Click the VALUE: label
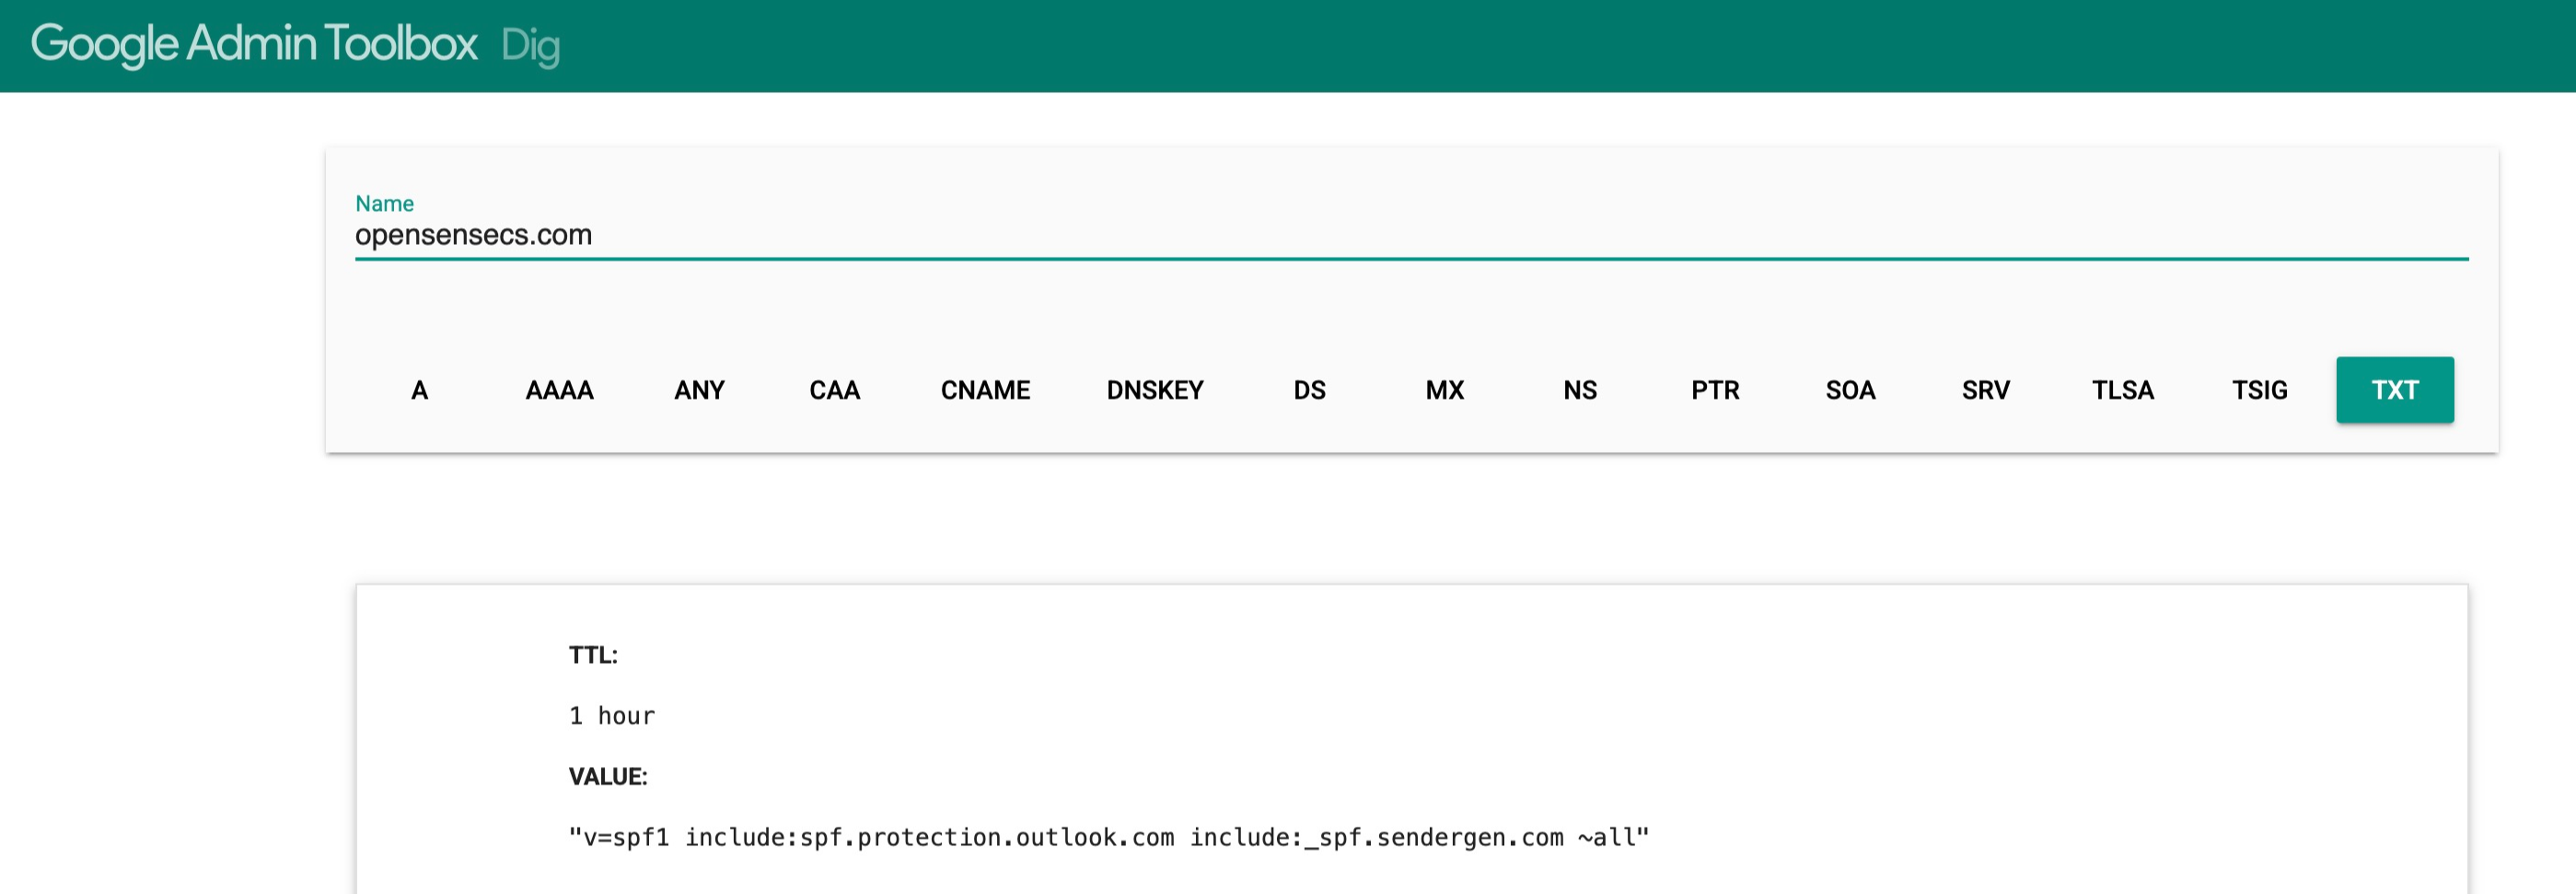Image resolution: width=2576 pixels, height=894 pixels. click(x=608, y=777)
